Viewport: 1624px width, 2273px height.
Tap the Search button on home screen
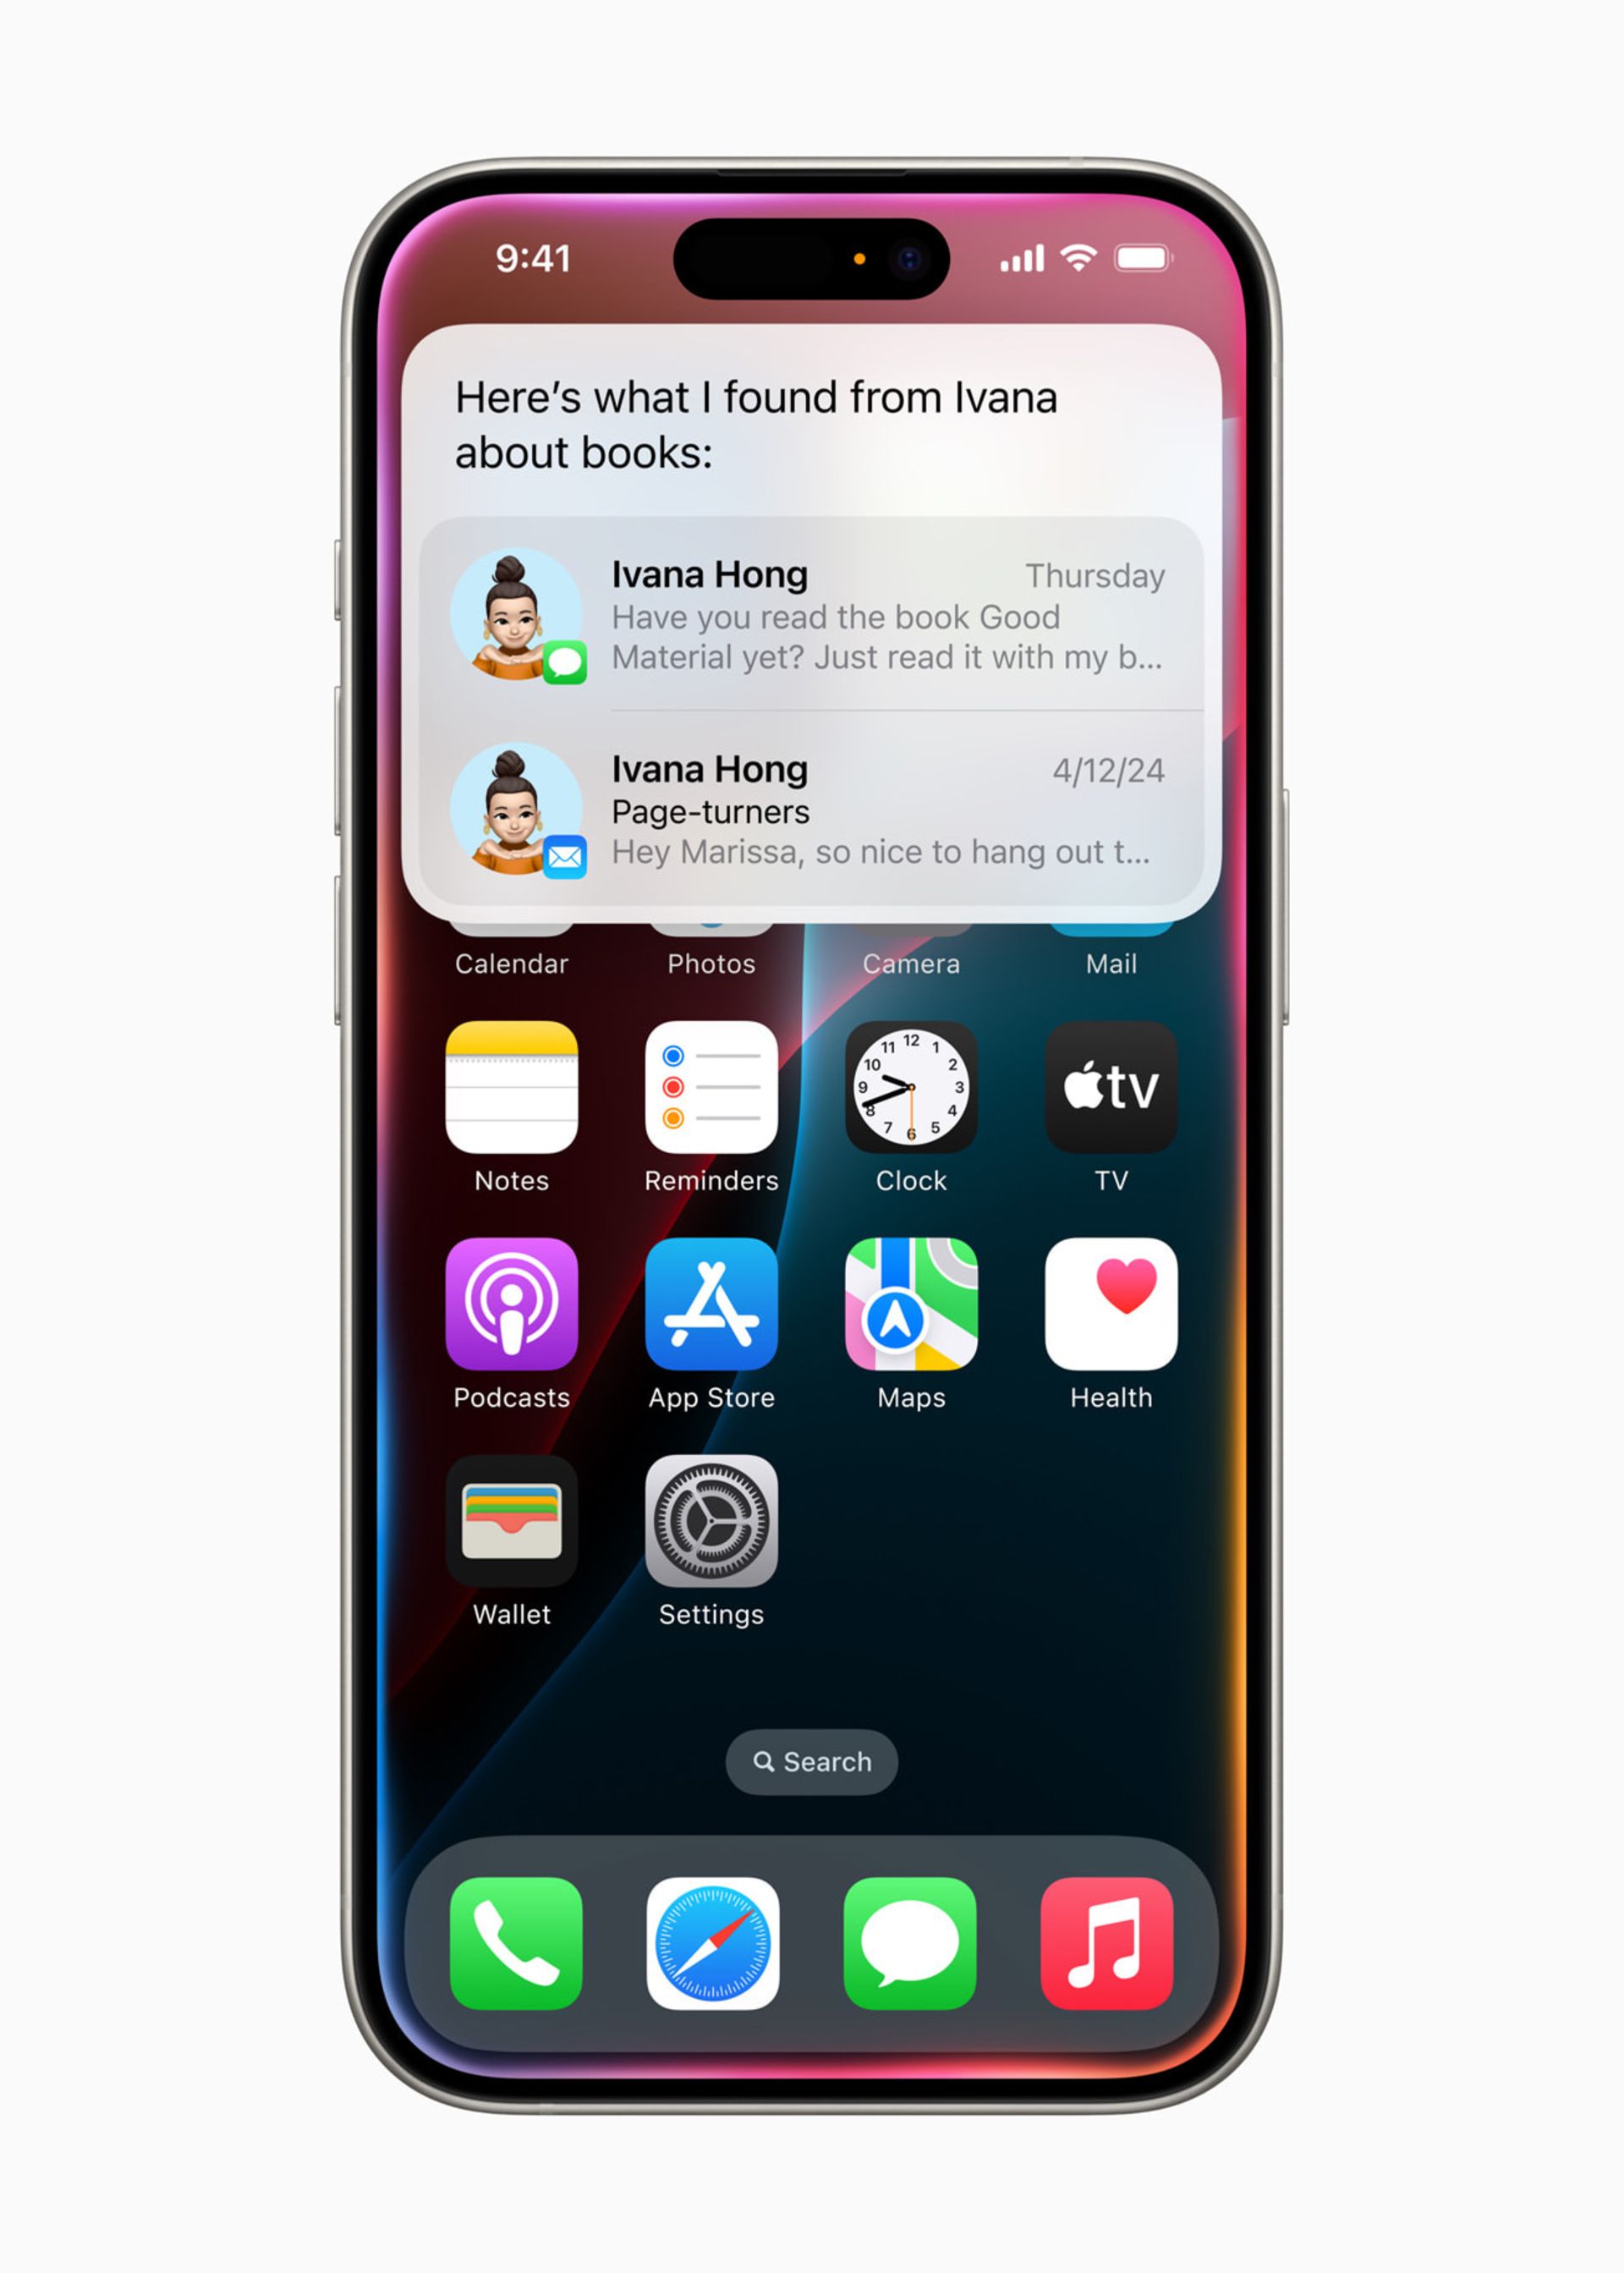pyautogui.click(x=814, y=1761)
